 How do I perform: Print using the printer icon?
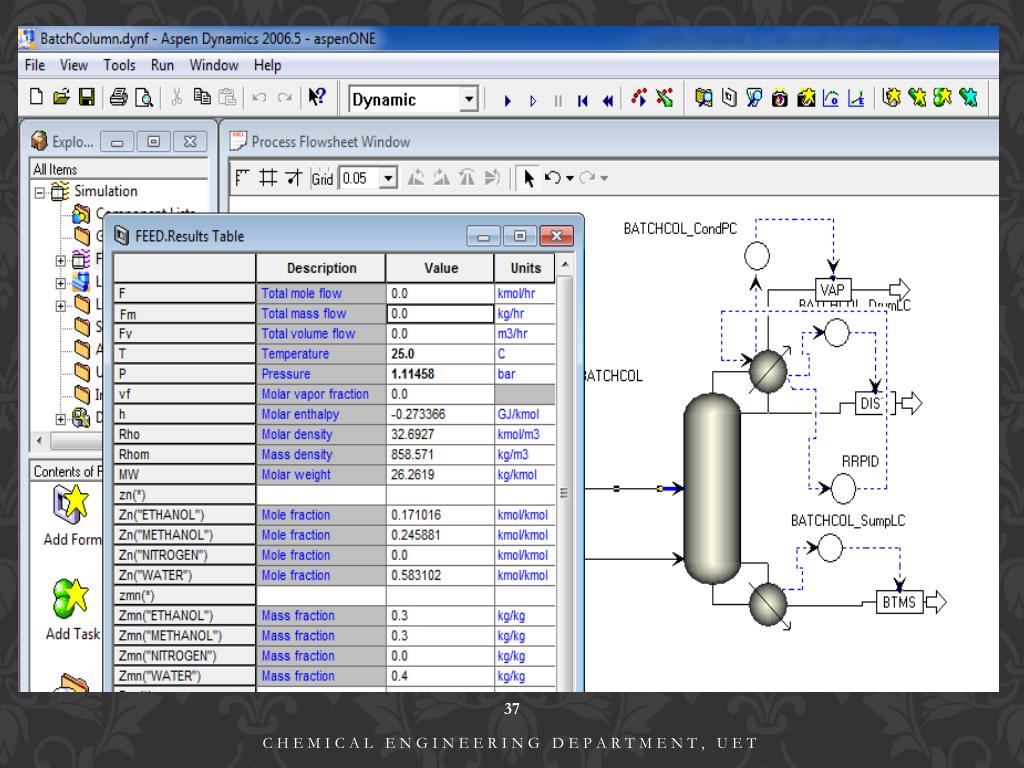pos(118,97)
